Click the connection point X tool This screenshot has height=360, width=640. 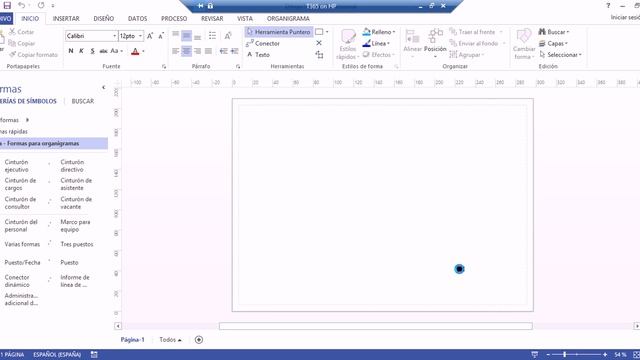[x=319, y=43]
